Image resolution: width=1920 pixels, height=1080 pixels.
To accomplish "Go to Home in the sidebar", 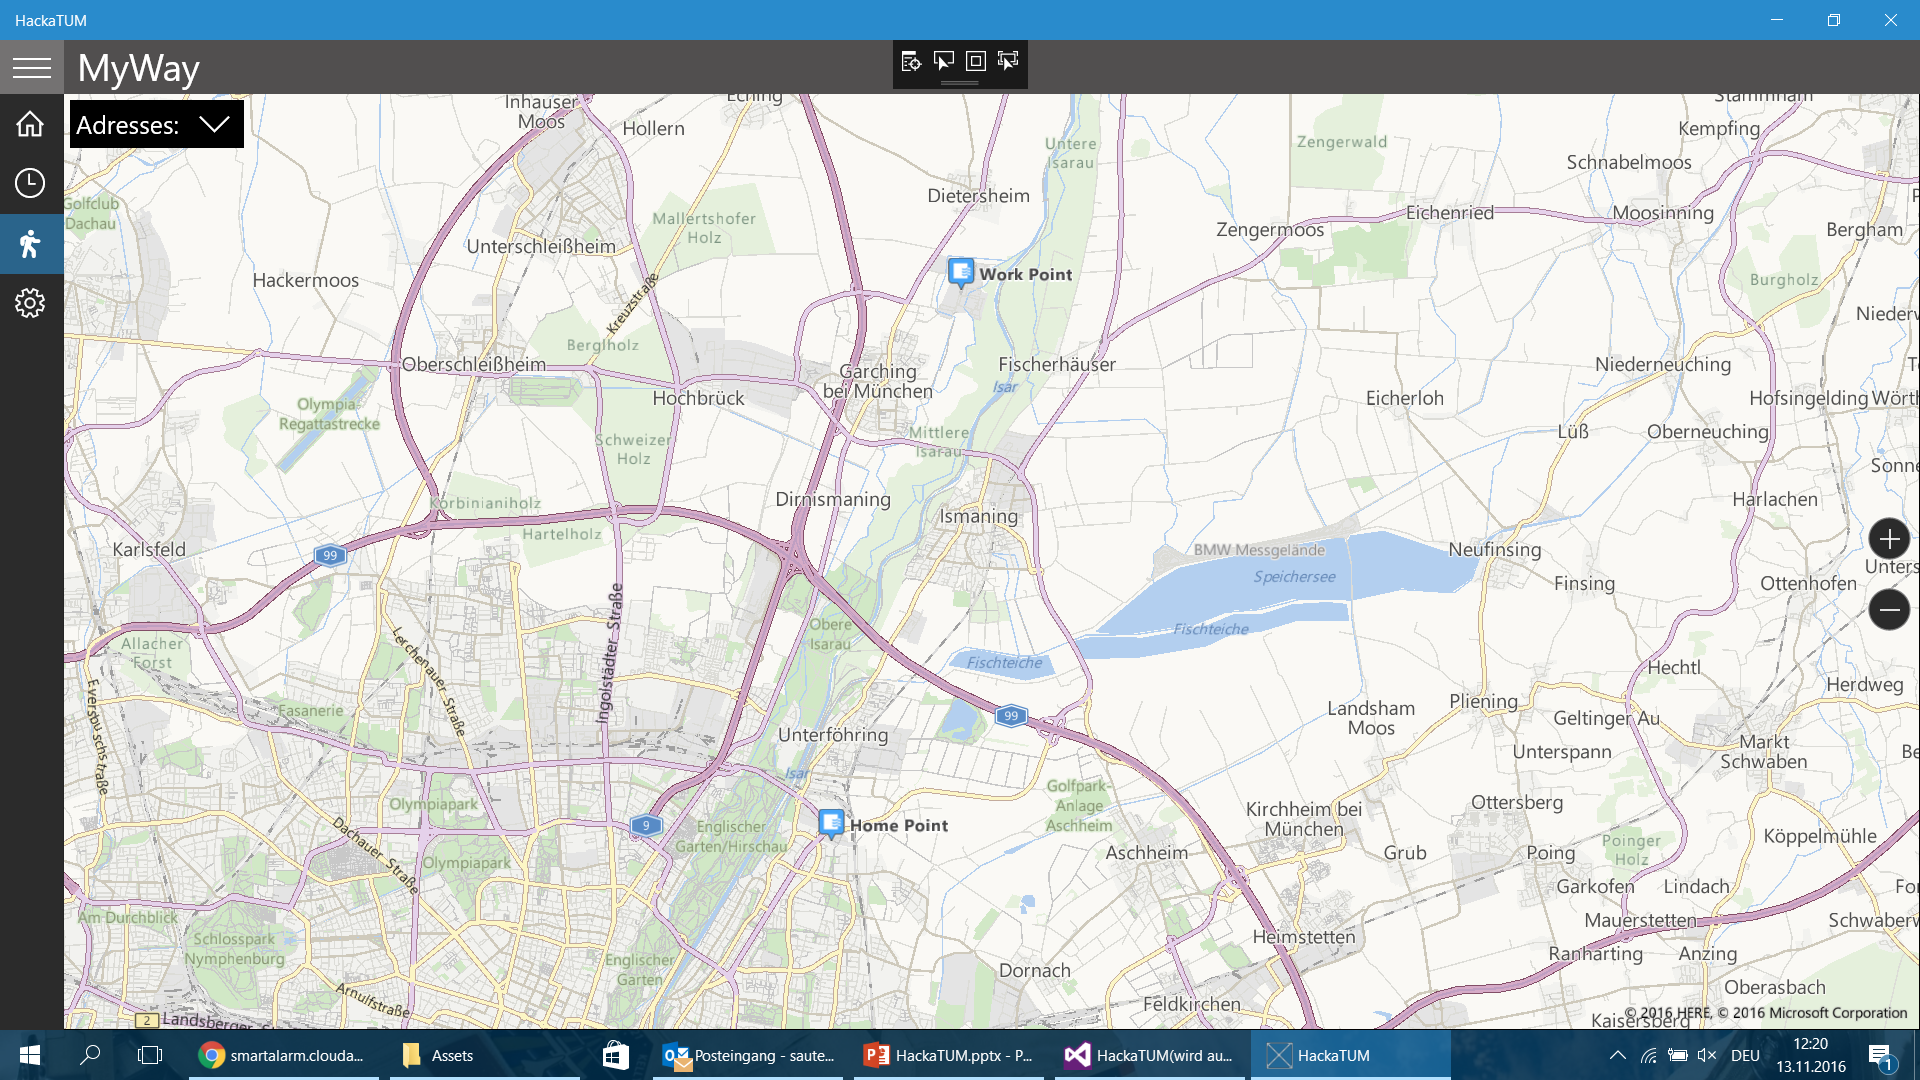I will coord(30,124).
